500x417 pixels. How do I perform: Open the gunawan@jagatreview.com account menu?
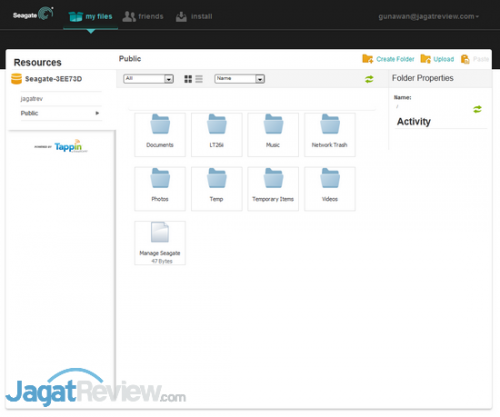[428, 16]
